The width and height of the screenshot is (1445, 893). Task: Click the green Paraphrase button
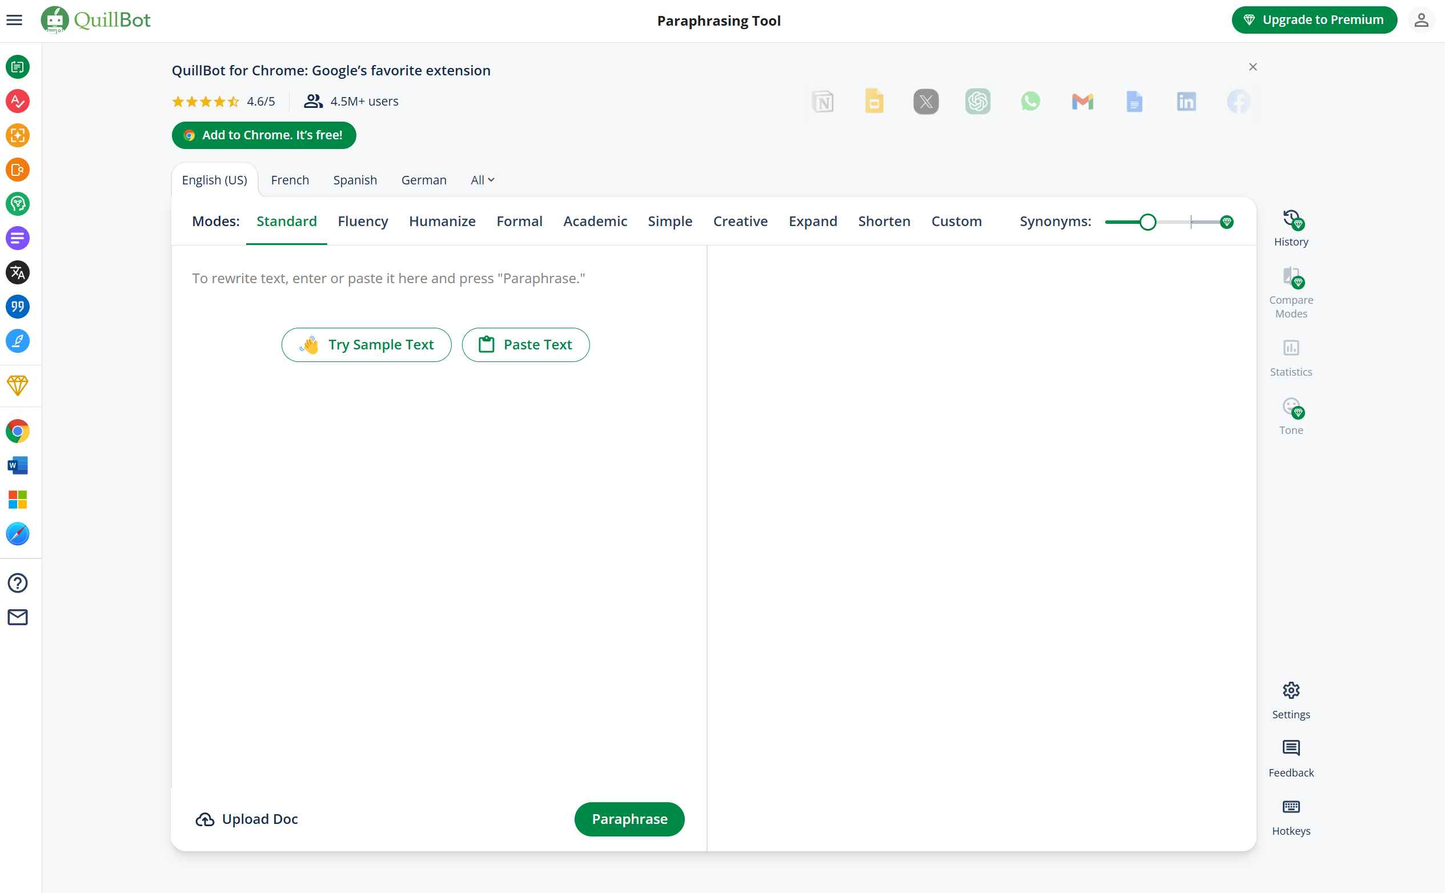coord(629,819)
